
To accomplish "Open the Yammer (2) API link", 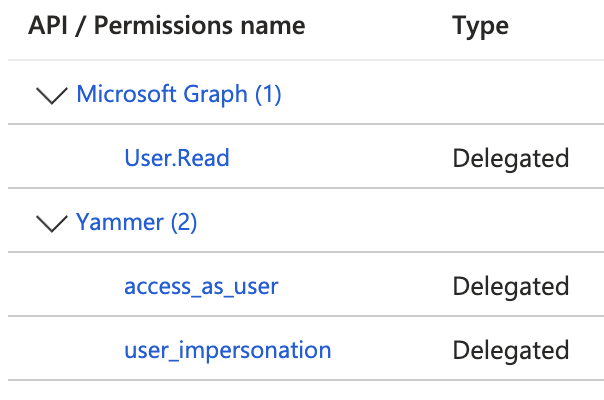I will coord(136,222).
